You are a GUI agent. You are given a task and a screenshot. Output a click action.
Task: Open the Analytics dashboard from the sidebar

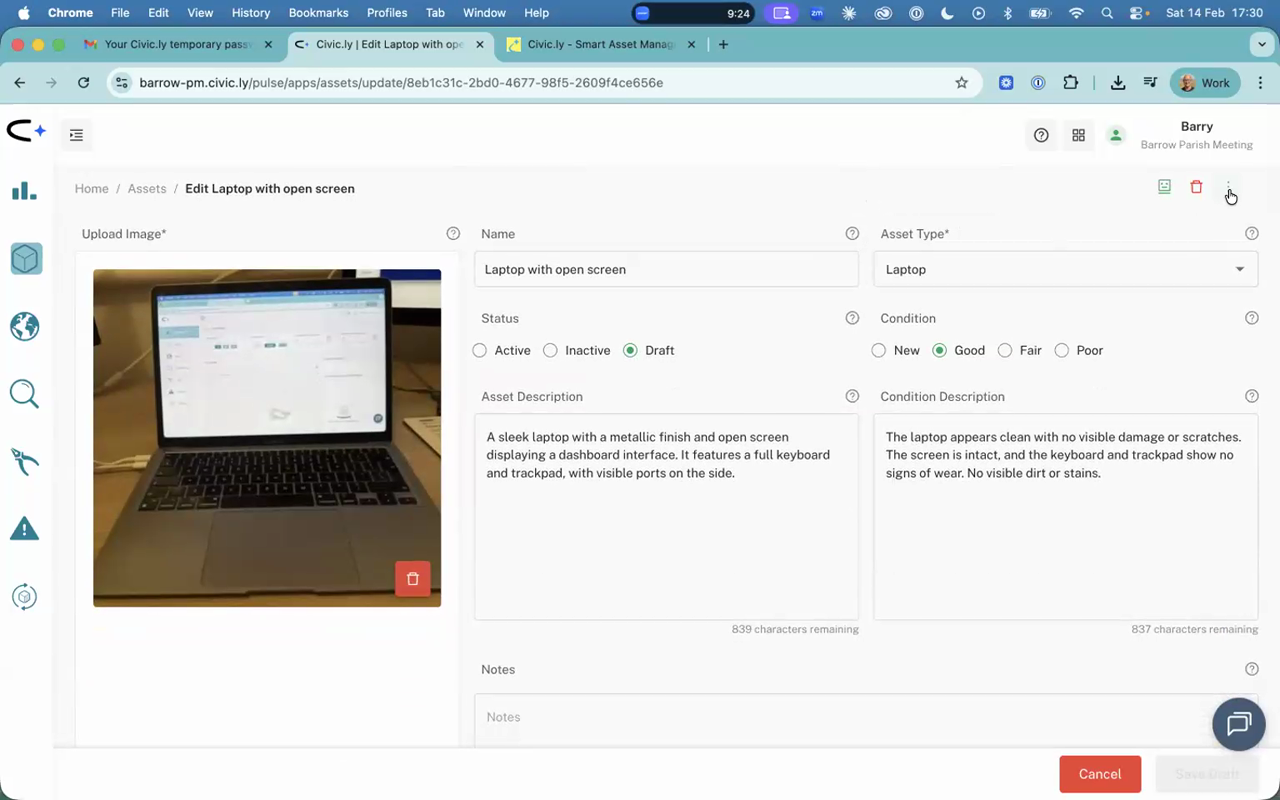tap(24, 190)
